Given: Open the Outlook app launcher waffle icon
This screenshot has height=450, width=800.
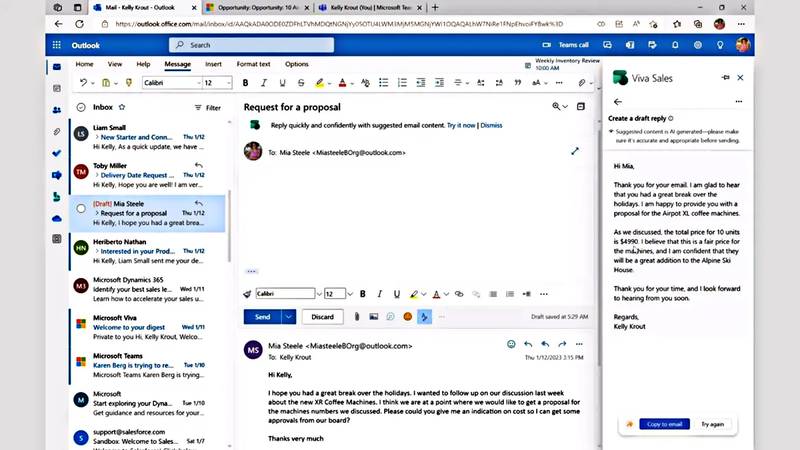Looking at the screenshot, I should tap(57, 45).
